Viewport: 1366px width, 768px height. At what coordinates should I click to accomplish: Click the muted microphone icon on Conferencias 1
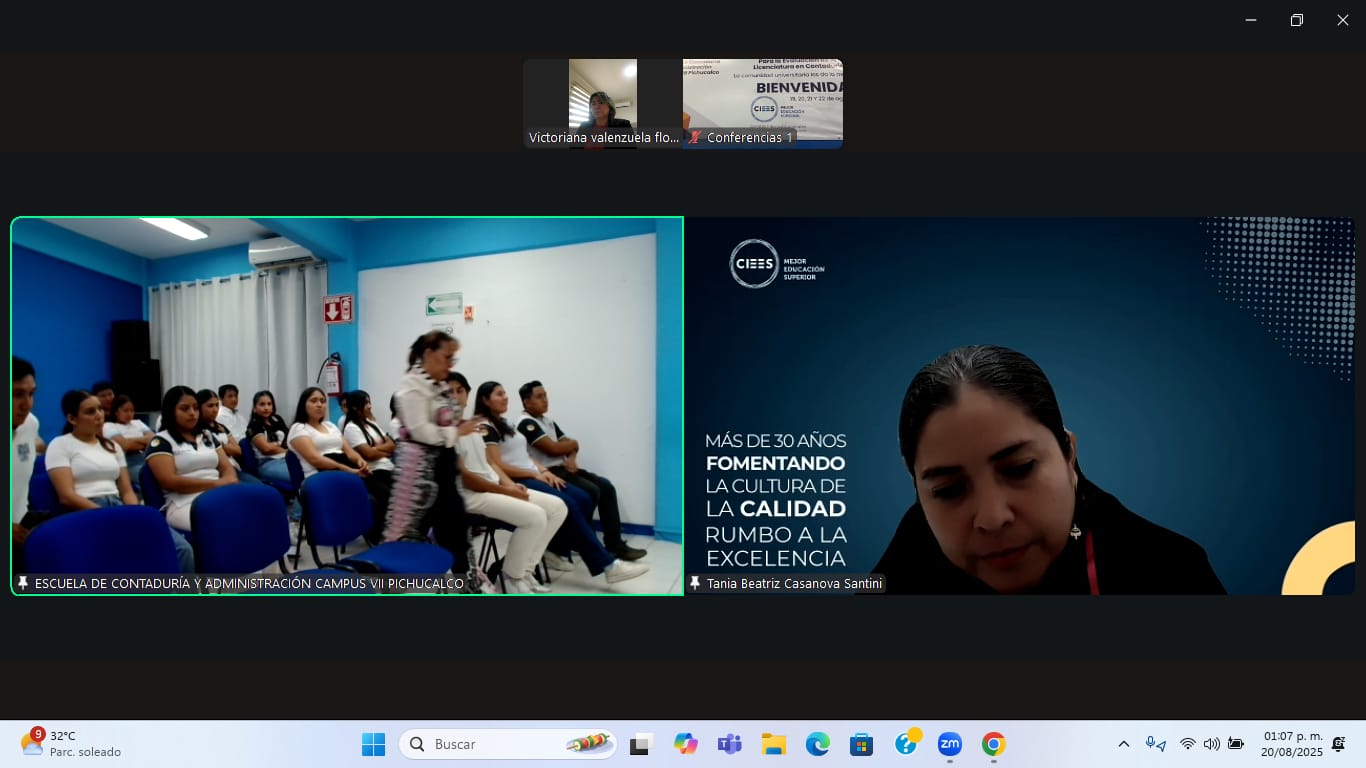pyautogui.click(x=695, y=137)
